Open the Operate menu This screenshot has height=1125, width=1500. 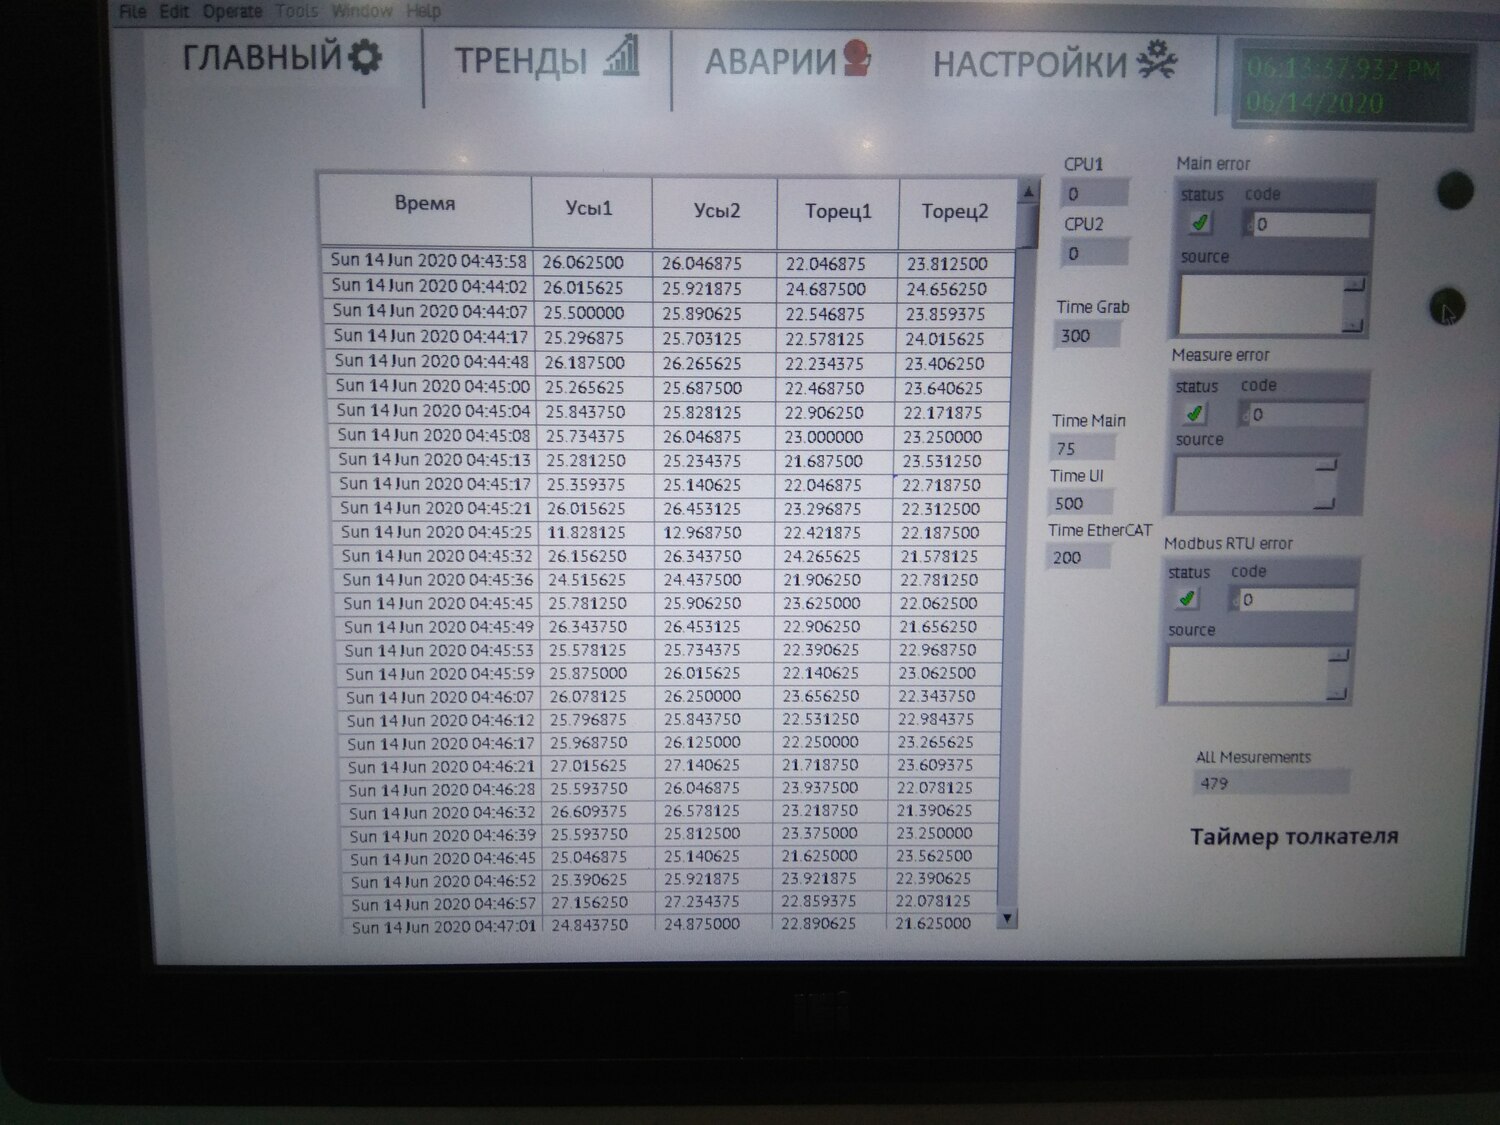coord(232,12)
